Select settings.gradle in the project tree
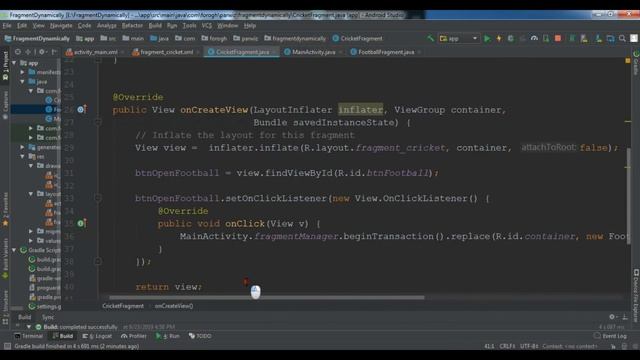This screenshot has width=640, height=360. tap(45, 307)
